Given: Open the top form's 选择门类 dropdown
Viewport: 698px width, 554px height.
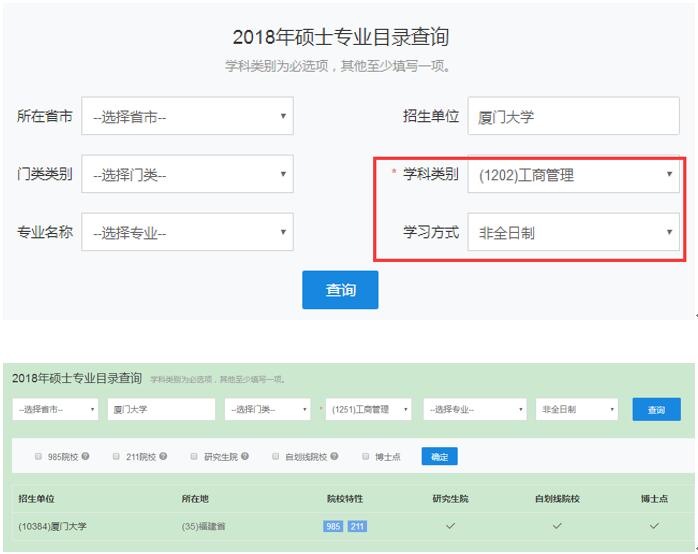Looking at the screenshot, I should pyautogui.click(x=187, y=176).
